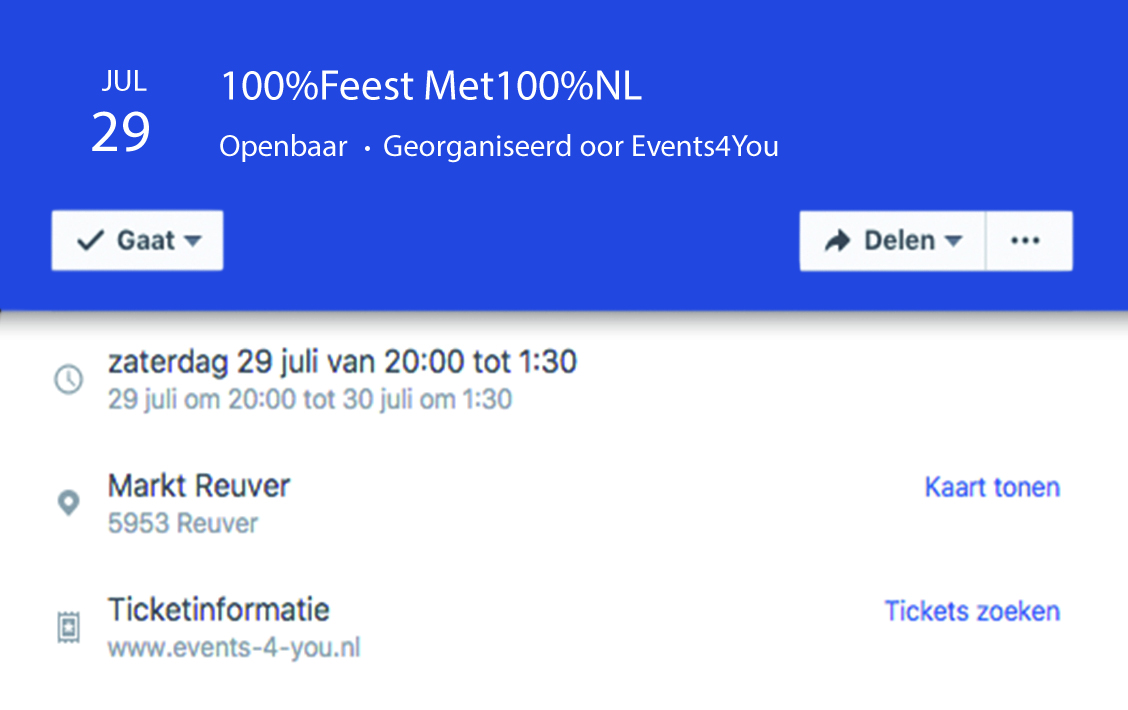
Task: Click the clock icon beside event time
Action: [69, 379]
